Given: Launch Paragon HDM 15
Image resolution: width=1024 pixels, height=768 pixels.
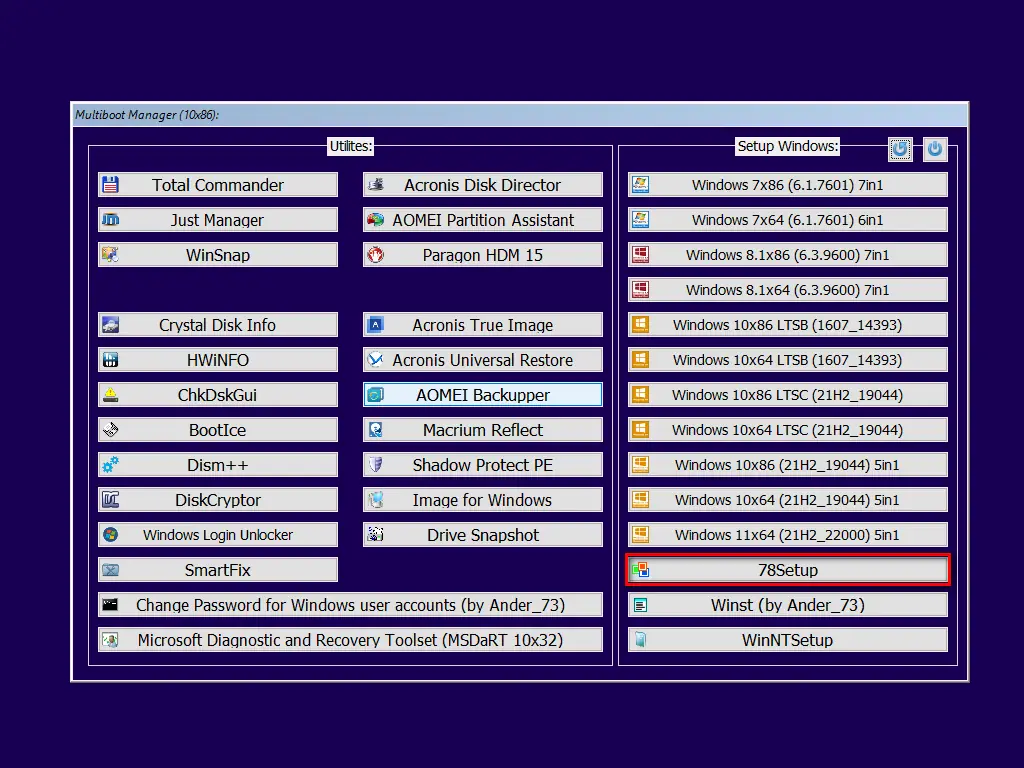Looking at the screenshot, I should pyautogui.click(x=482, y=254).
